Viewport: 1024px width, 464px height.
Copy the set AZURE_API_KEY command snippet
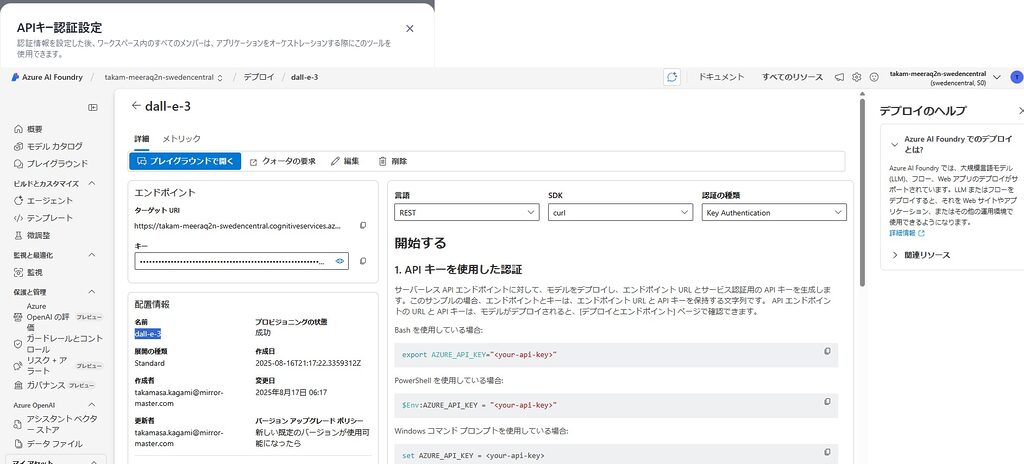coord(827,452)
